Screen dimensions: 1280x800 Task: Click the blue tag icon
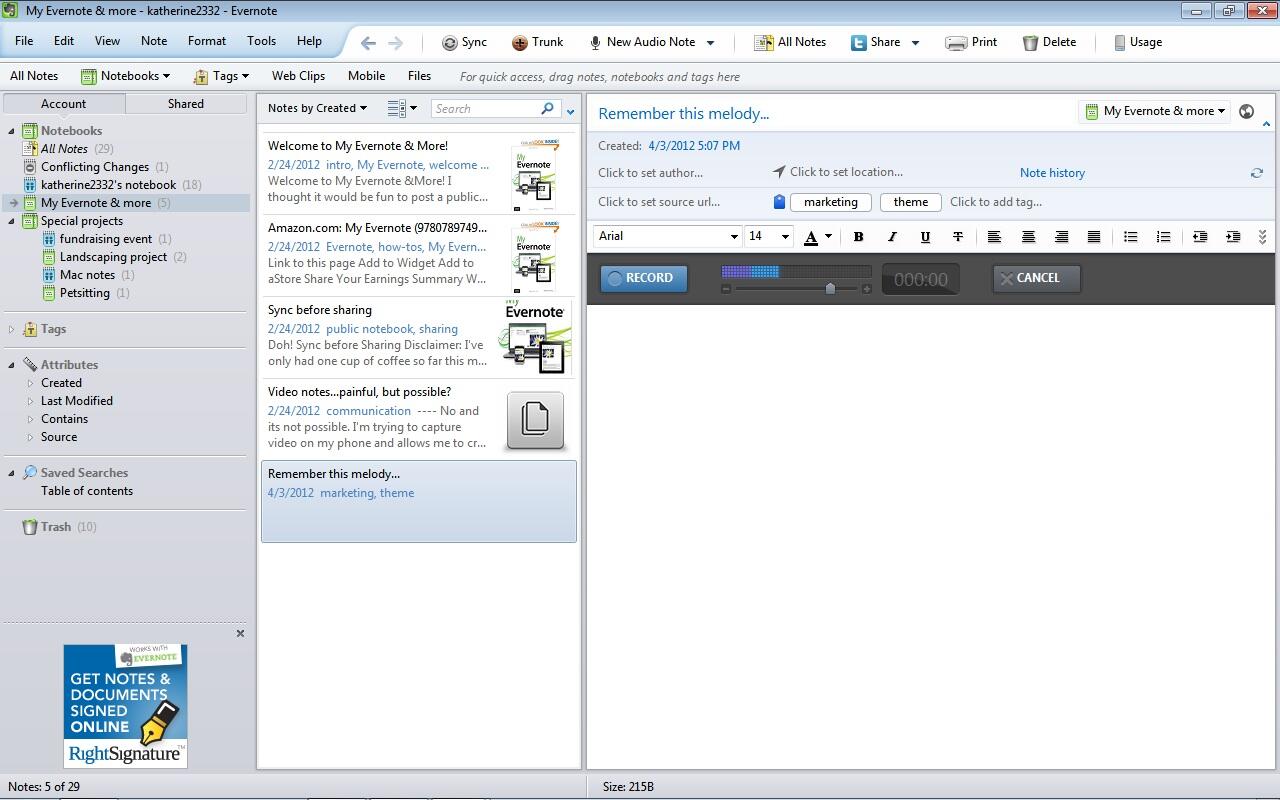(779, 202)
